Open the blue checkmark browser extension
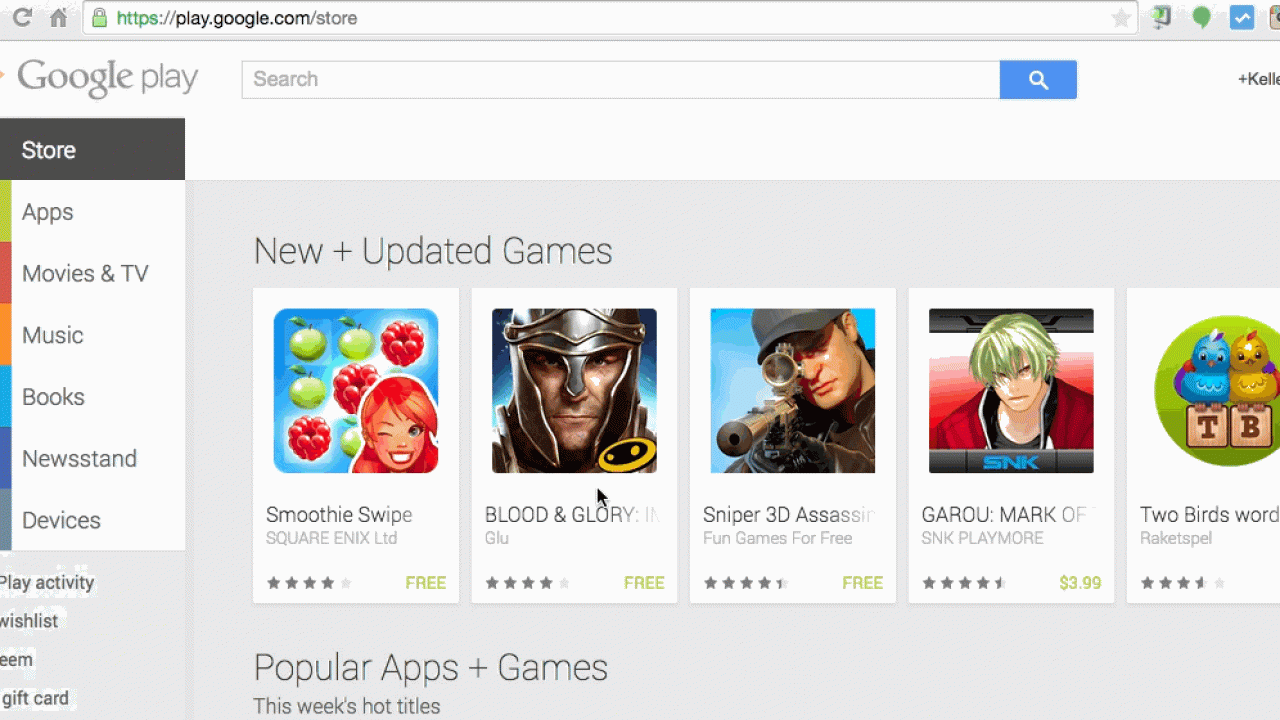 pyautogui.click(x=1242, y=18)
